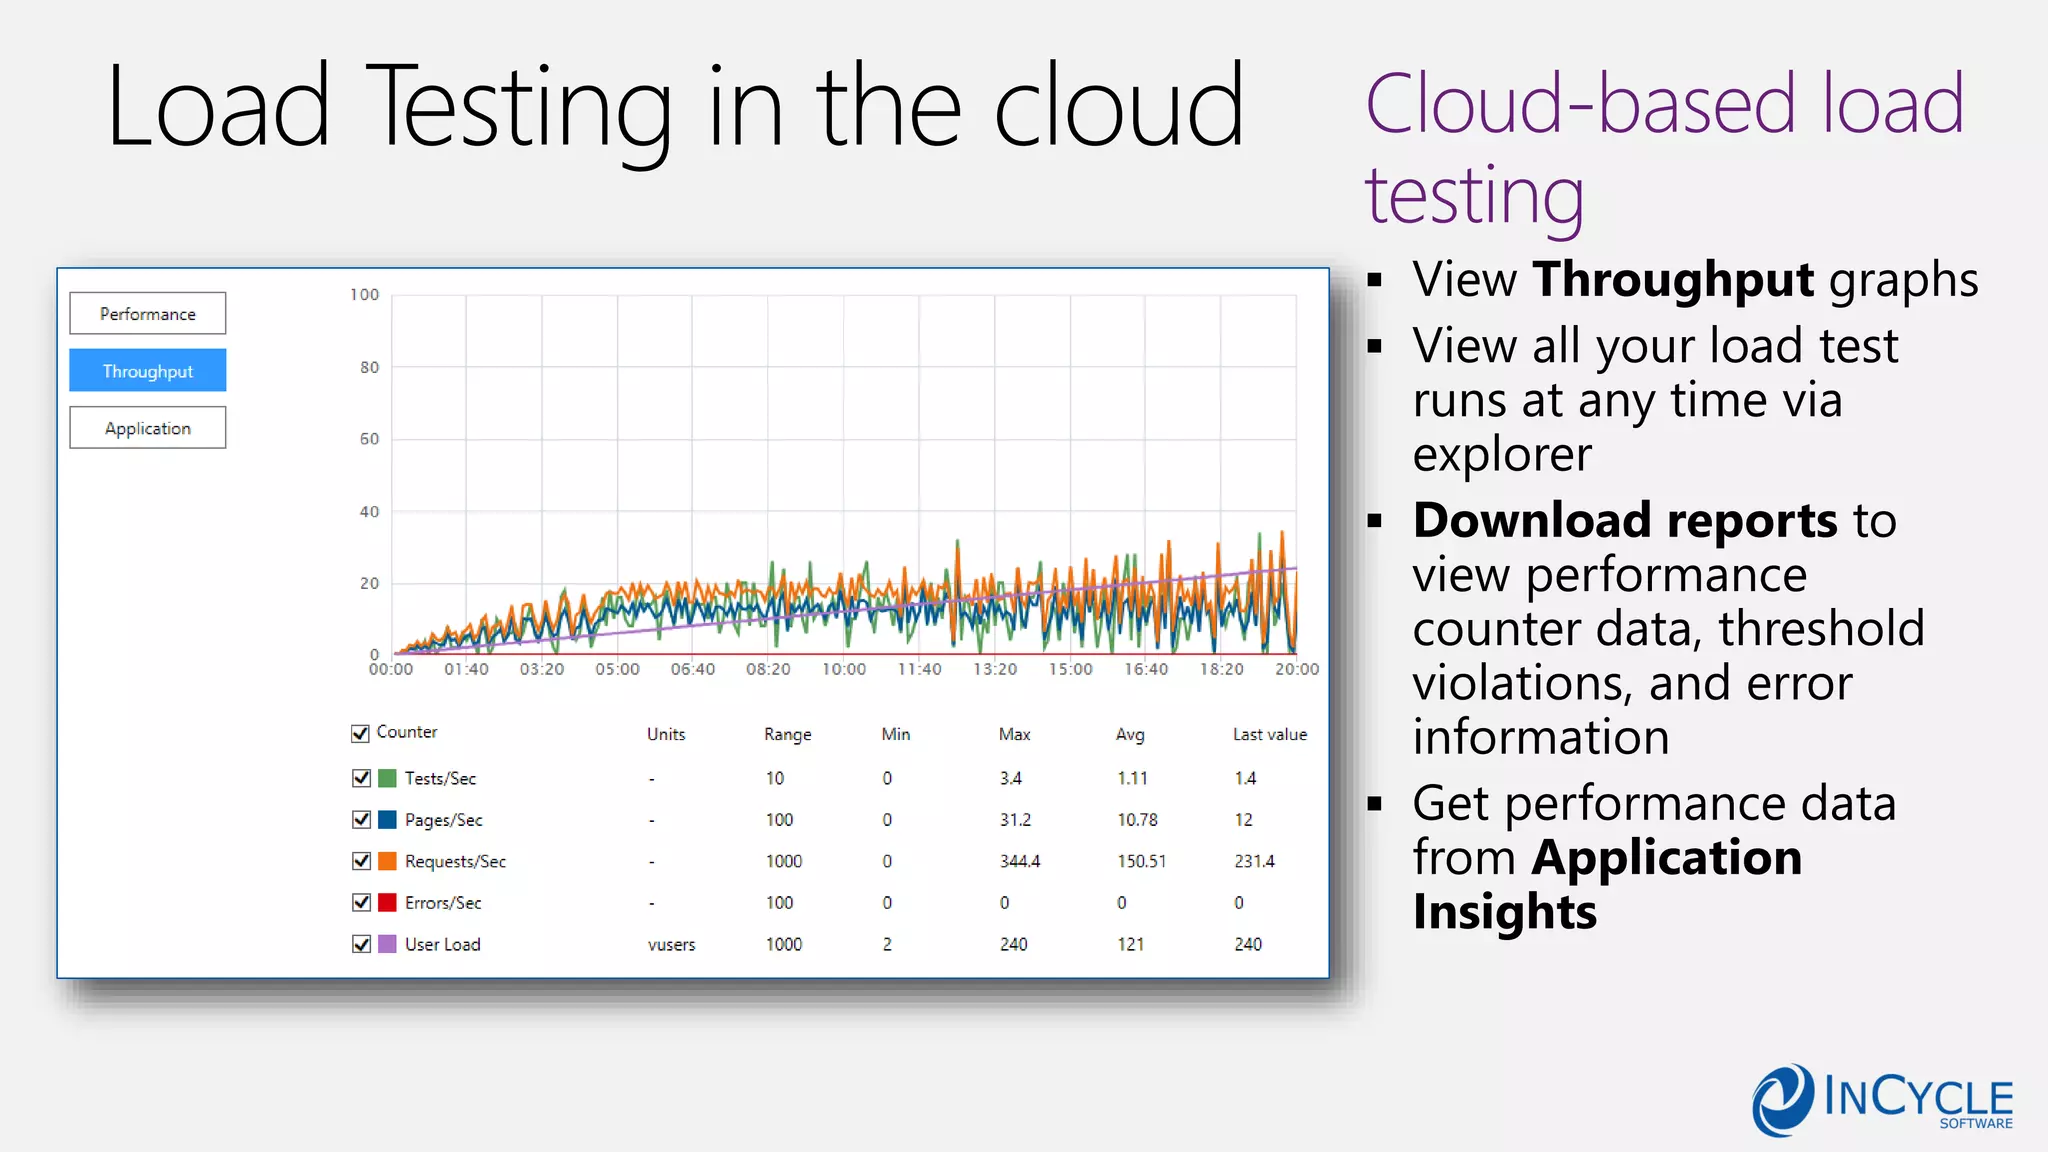Select the Throughput tab

click(148, 371)
